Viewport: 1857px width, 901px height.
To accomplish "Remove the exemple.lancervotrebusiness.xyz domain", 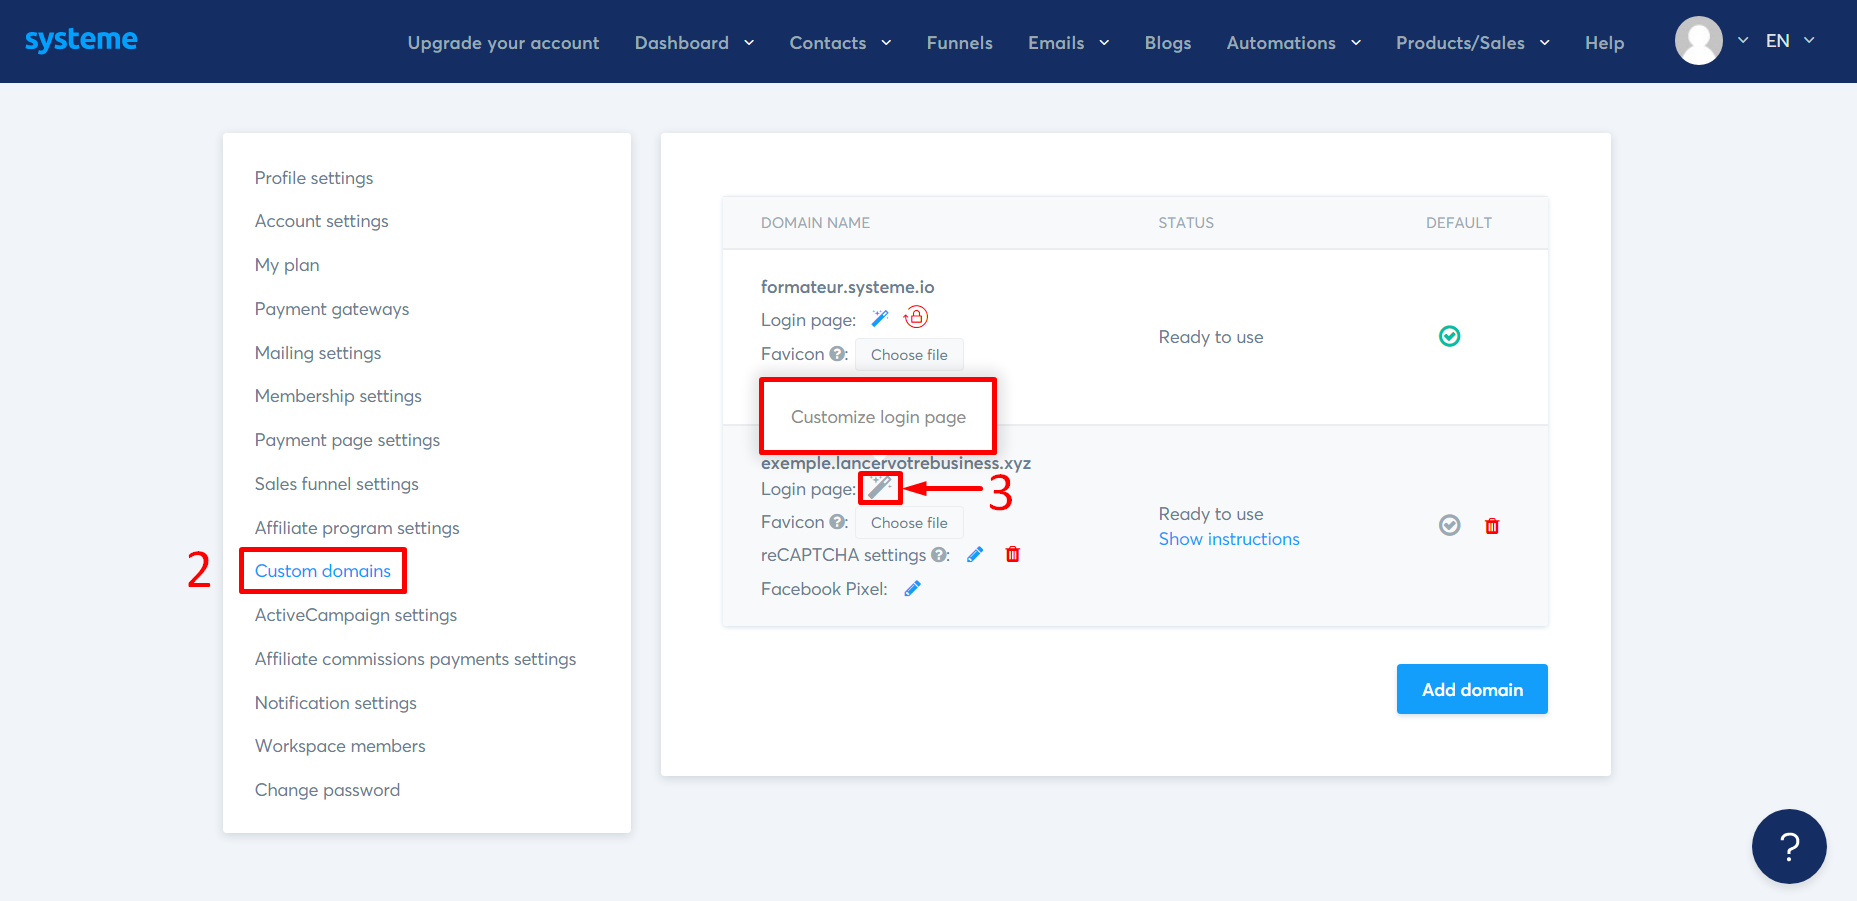I will [1492, 525].
